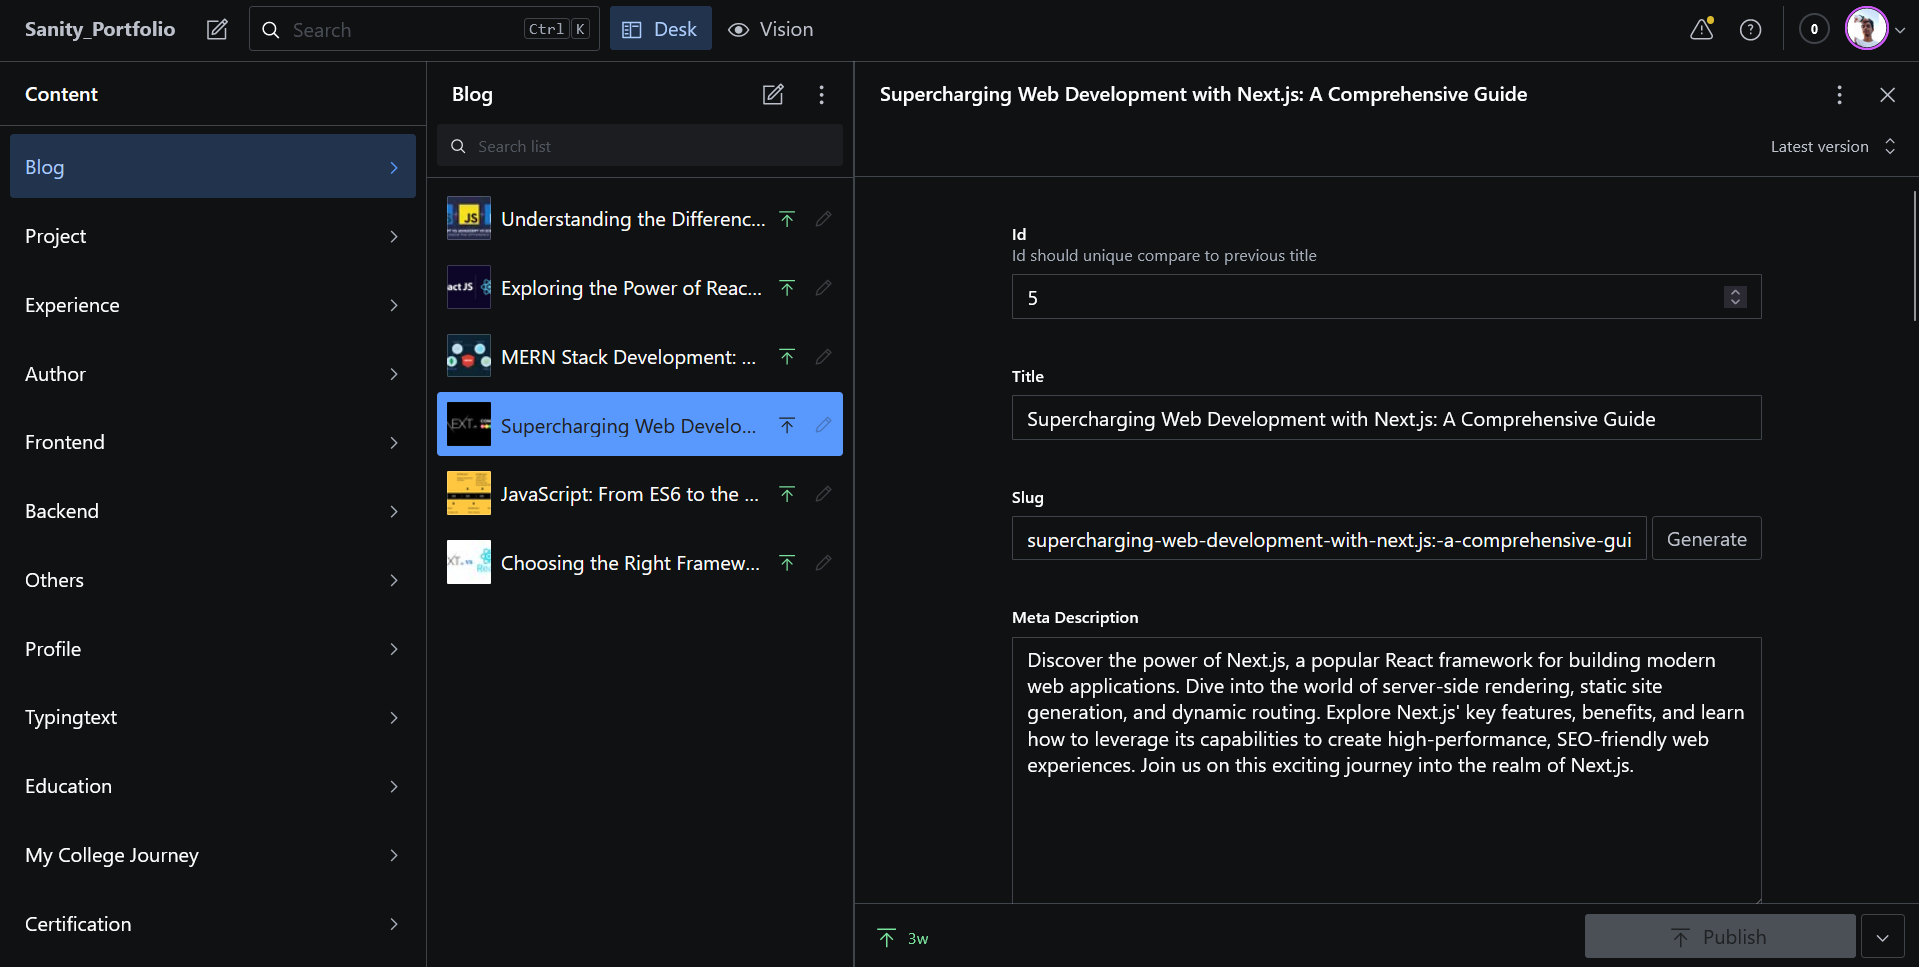Open thumbnail of Understanding the Difference post
Screen dimensions: 1919x967
(469, 218)
